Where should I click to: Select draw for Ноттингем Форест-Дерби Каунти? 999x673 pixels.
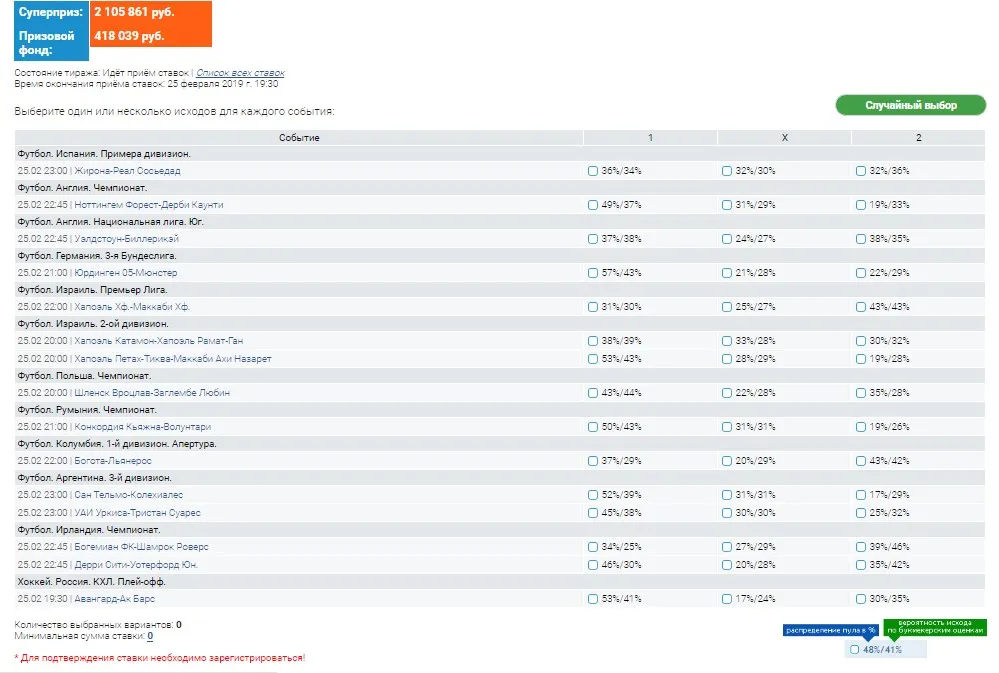(726, 205)
